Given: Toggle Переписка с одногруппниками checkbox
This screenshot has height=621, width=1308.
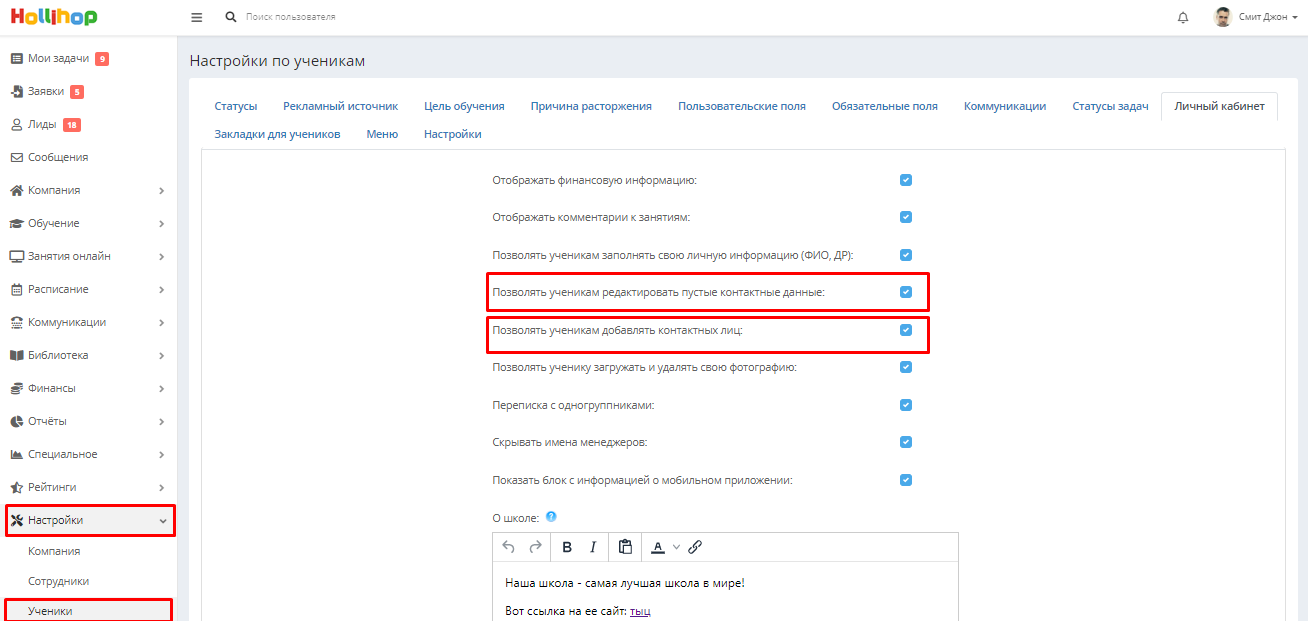Looking at the screenshot, I should tap(906, 405).
